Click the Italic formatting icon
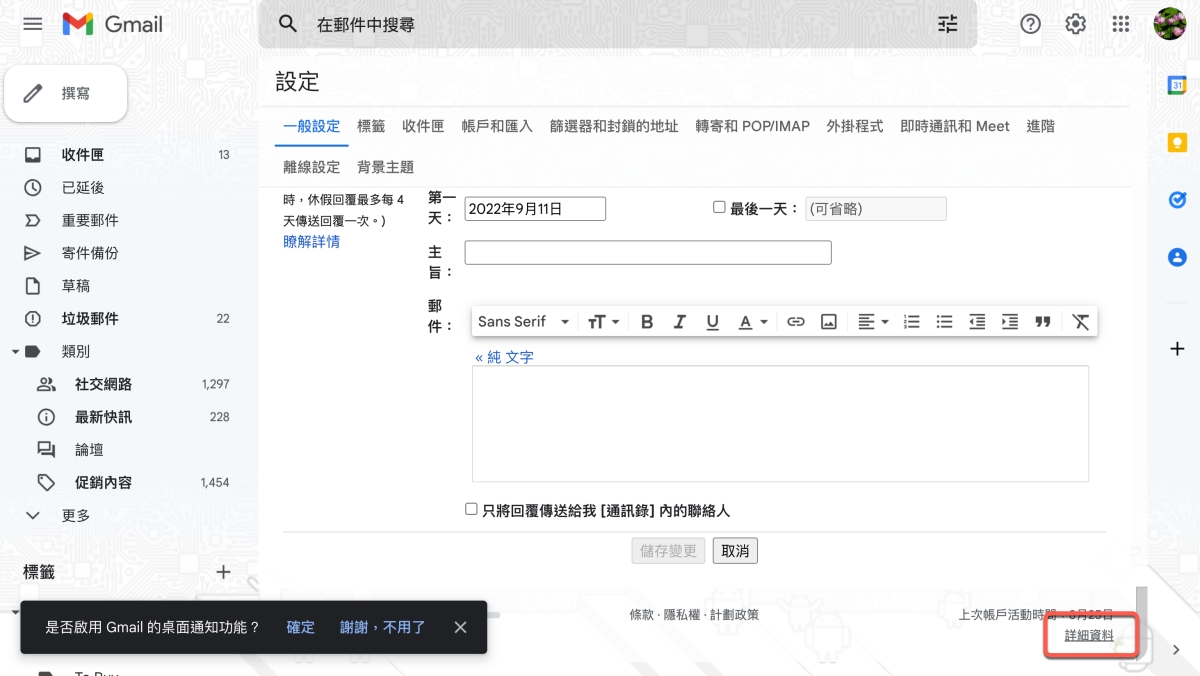The height and width of the screenshot is (676, 1200). 680,322
